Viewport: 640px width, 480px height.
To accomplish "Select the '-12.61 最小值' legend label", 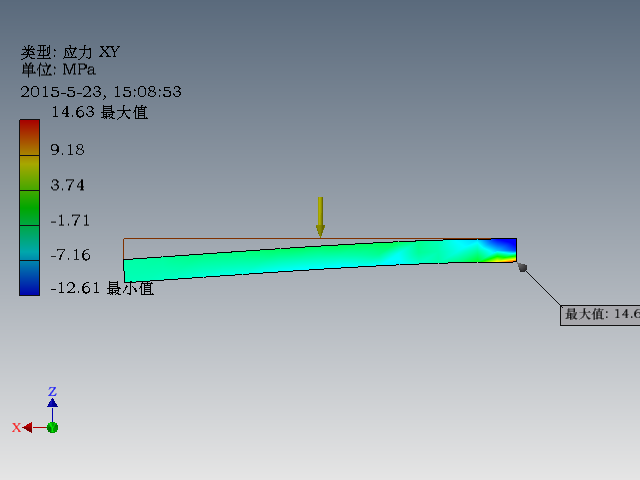I will tap(102, 288).
